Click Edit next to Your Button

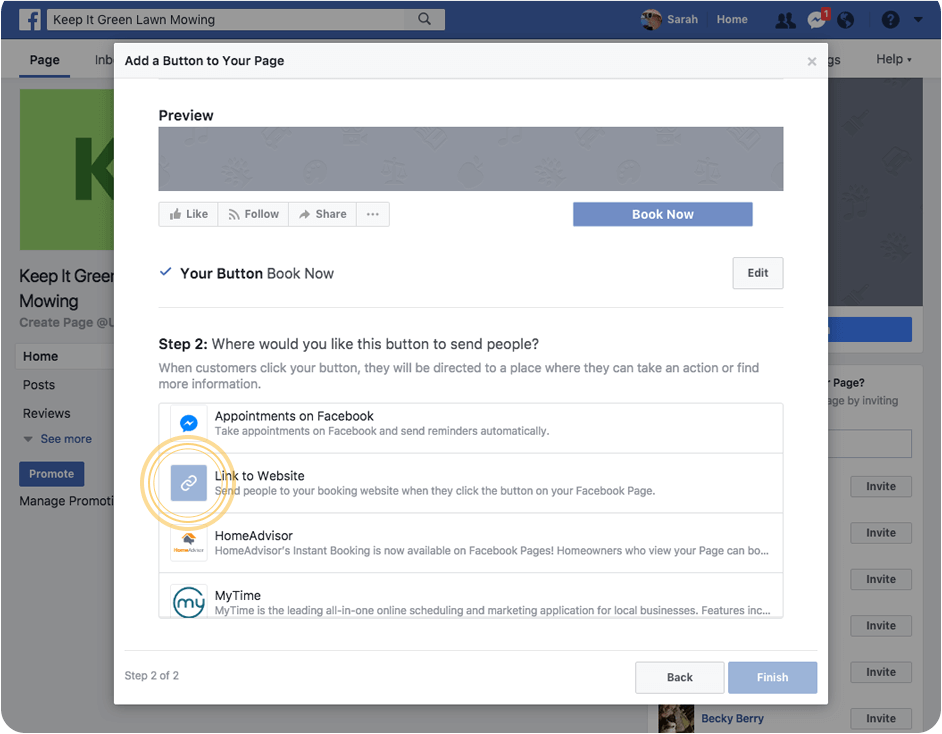tap(758, 273)
